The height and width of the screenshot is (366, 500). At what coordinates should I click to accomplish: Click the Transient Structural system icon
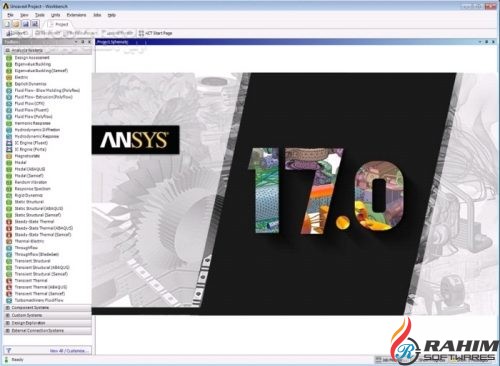[x=9, y=261]
